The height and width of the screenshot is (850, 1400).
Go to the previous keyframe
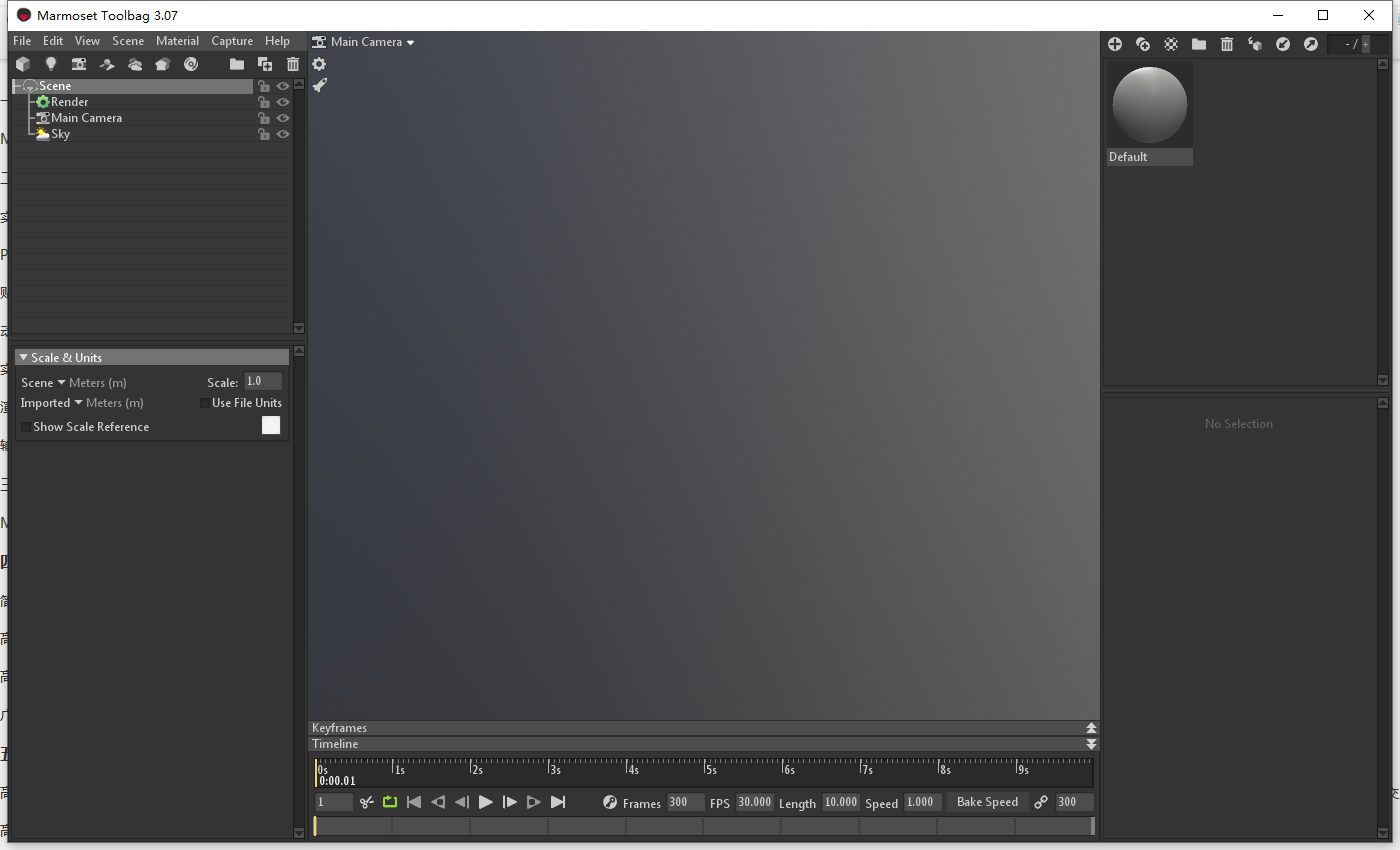438,802
